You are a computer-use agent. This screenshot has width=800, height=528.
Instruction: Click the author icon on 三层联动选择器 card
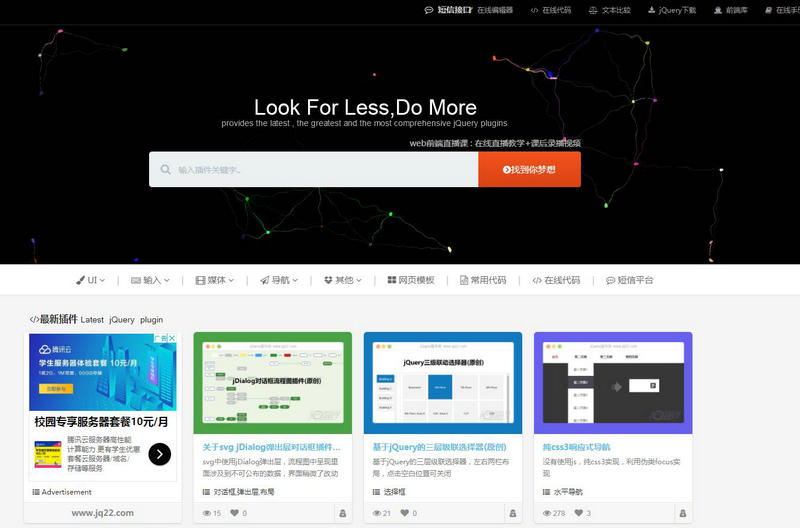pos(512,513)
